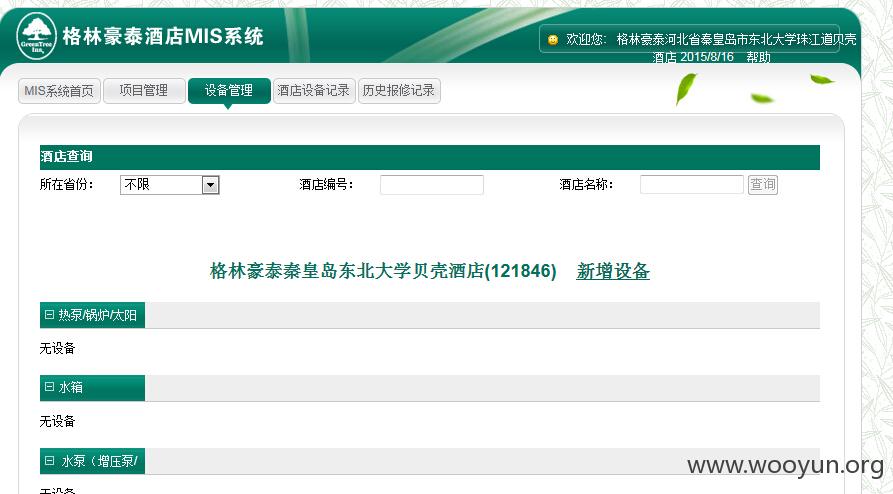Click the welcome text 格林豪泰河北省秦皇岛市东北大学珠江道贝壳
The image size is (893, 494).
pyautogui.click(x=736, y=39)
